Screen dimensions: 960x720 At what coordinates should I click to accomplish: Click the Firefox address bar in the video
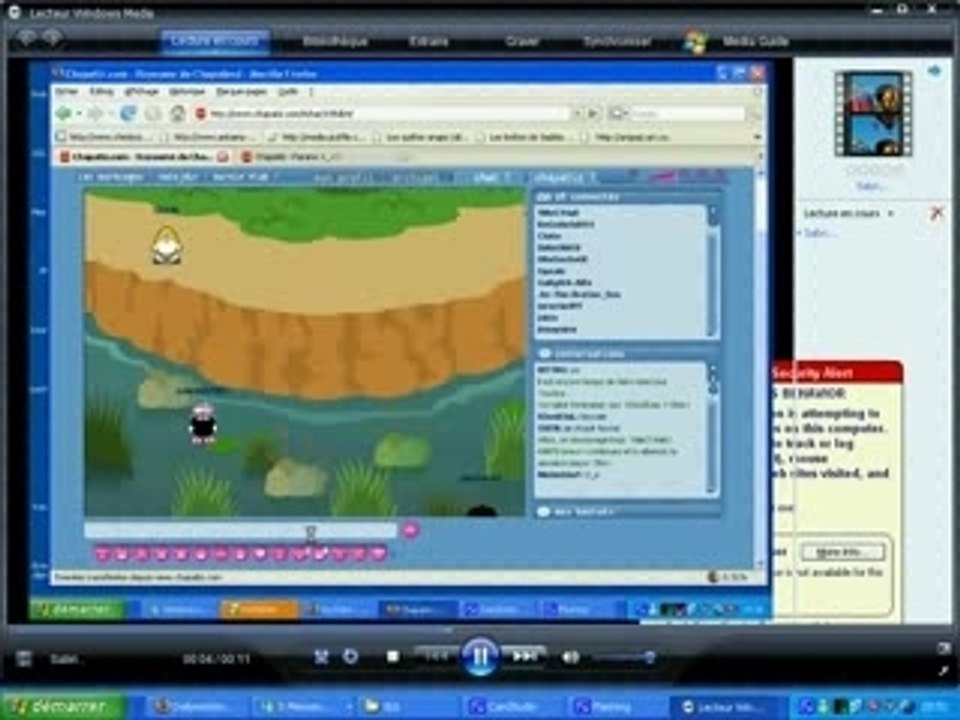(384, 113)
